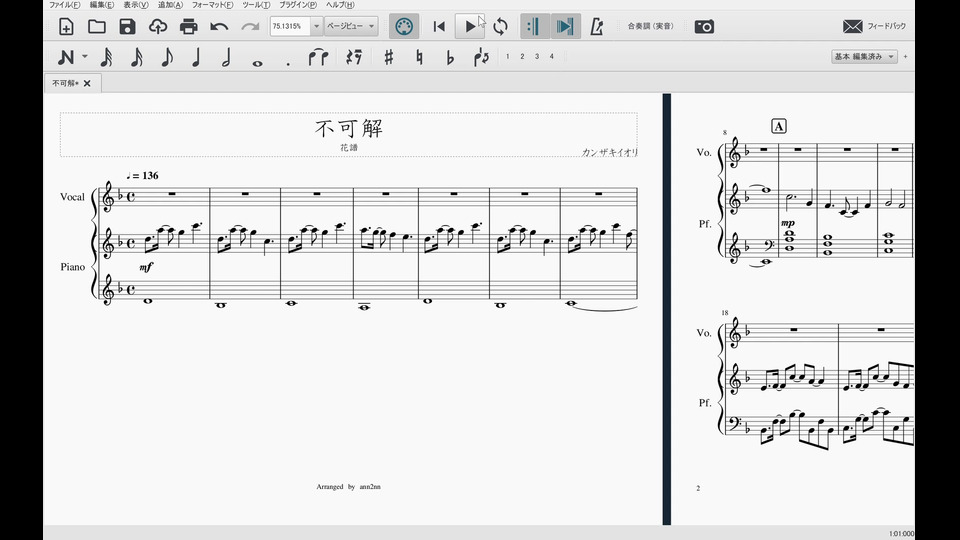The height and width of the screenshot is (540, 960).
Task: Open the ページビュー view mode dropdown
Action: coord(350,26)
